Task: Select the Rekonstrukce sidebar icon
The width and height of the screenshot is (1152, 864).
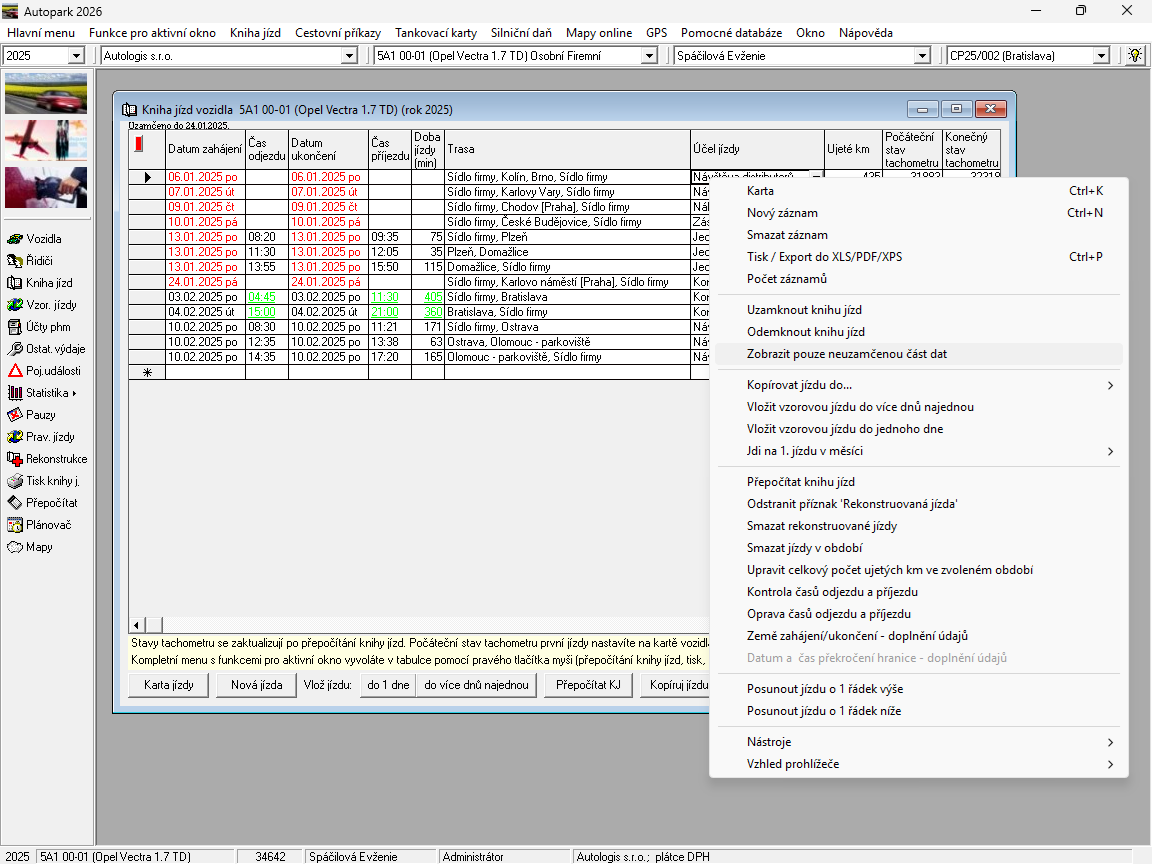Action: click(15, 459)
